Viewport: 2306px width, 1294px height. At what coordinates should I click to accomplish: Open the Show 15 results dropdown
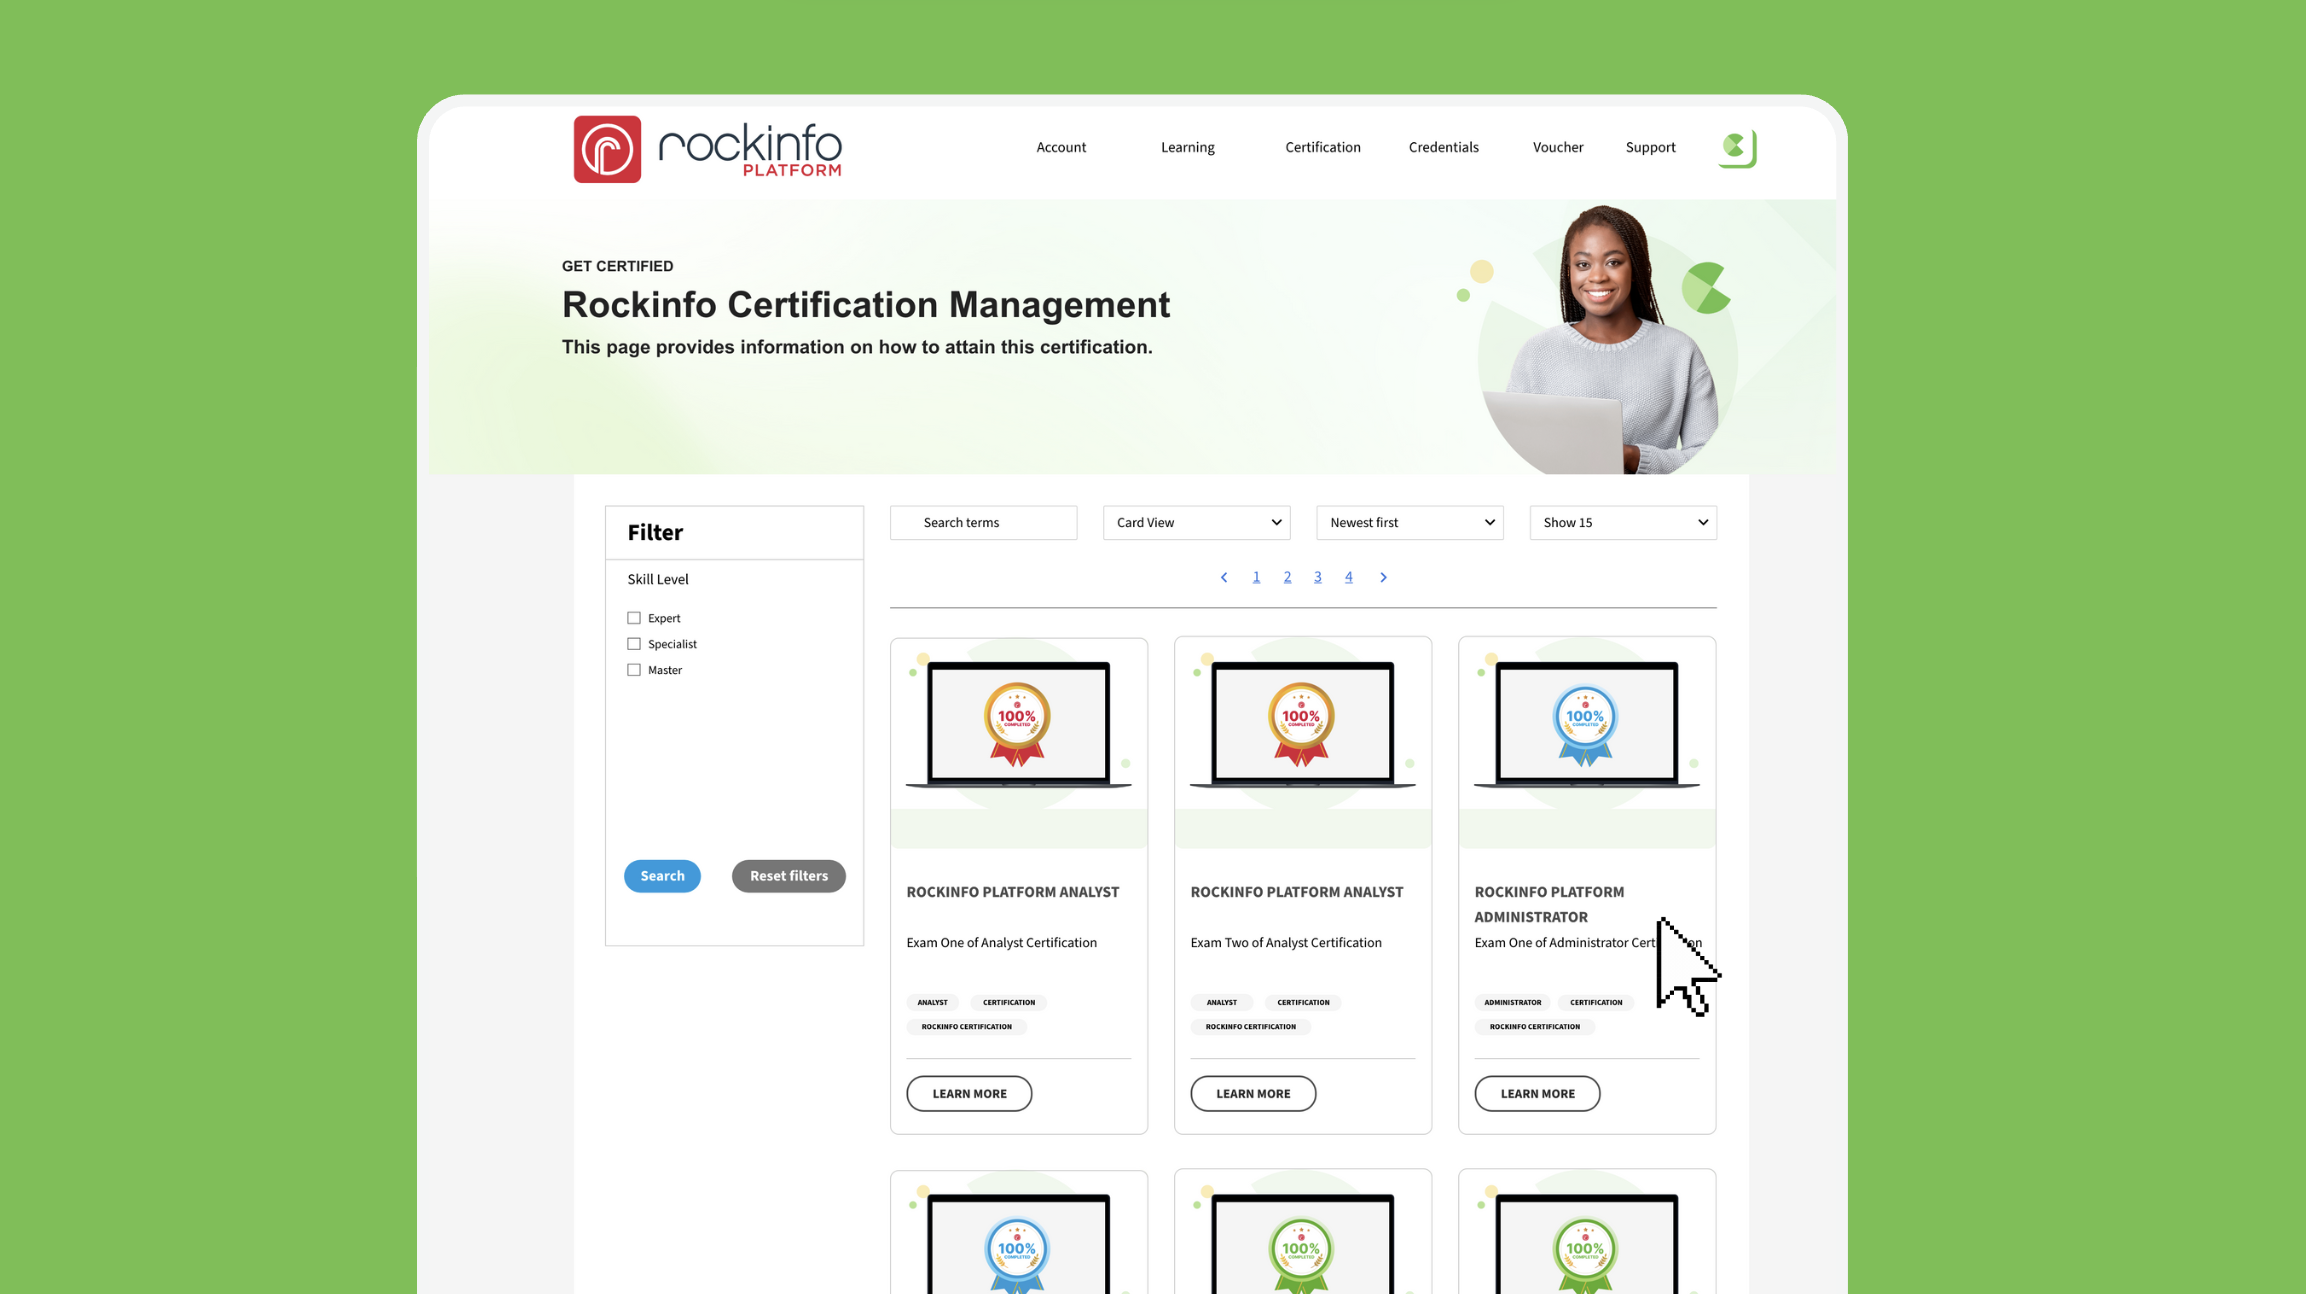1622,523
